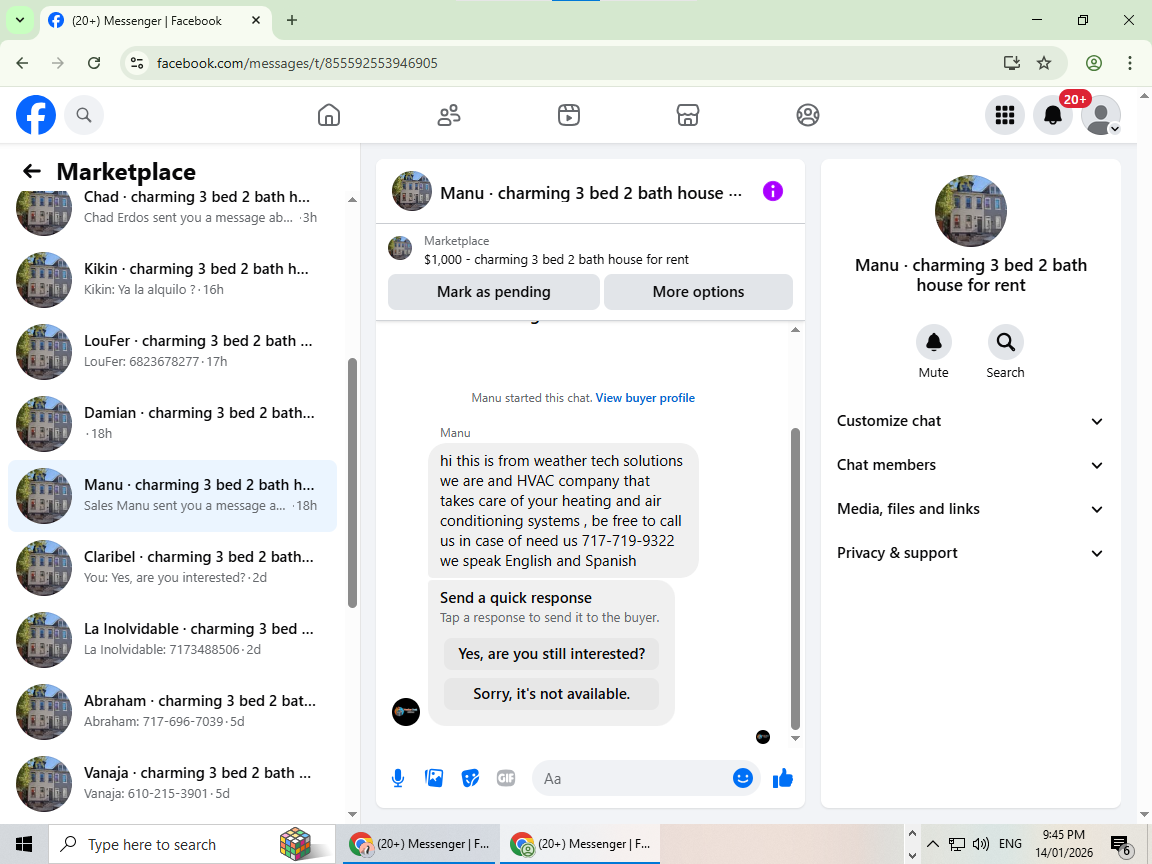Viewport: 1152px width, 864px height.
Task: Open the Chrome profile icon
Action: click(x=1094, y=63)
